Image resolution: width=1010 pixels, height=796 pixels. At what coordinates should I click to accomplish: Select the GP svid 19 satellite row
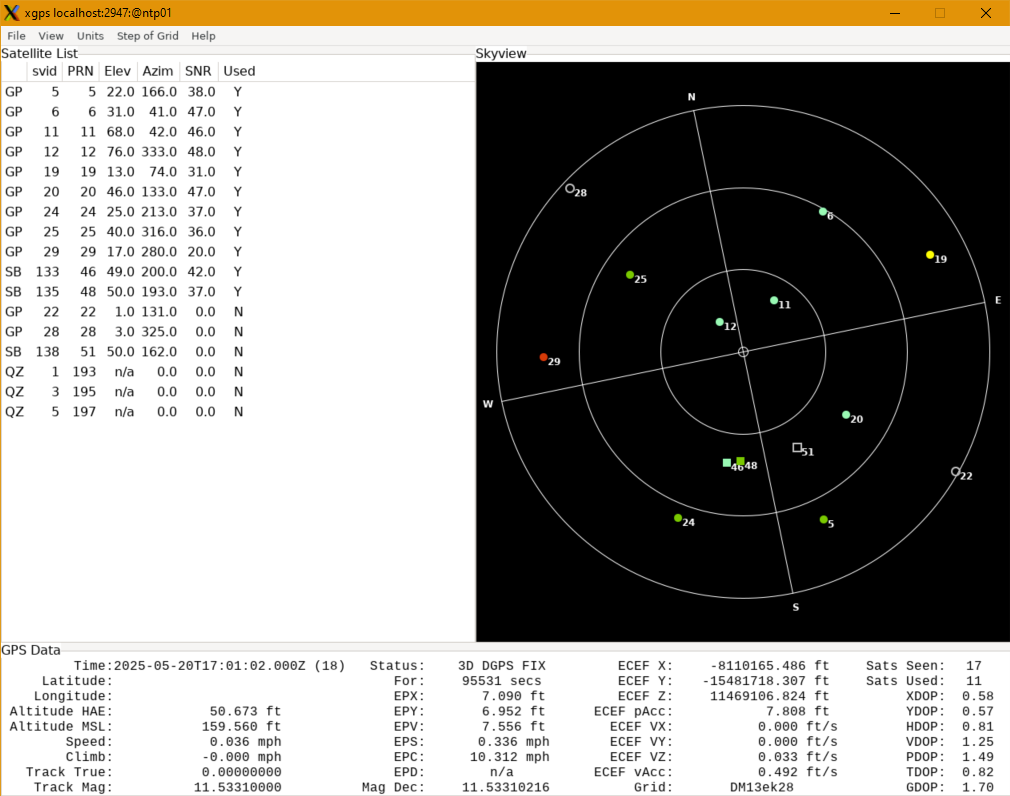click(238, 172)
